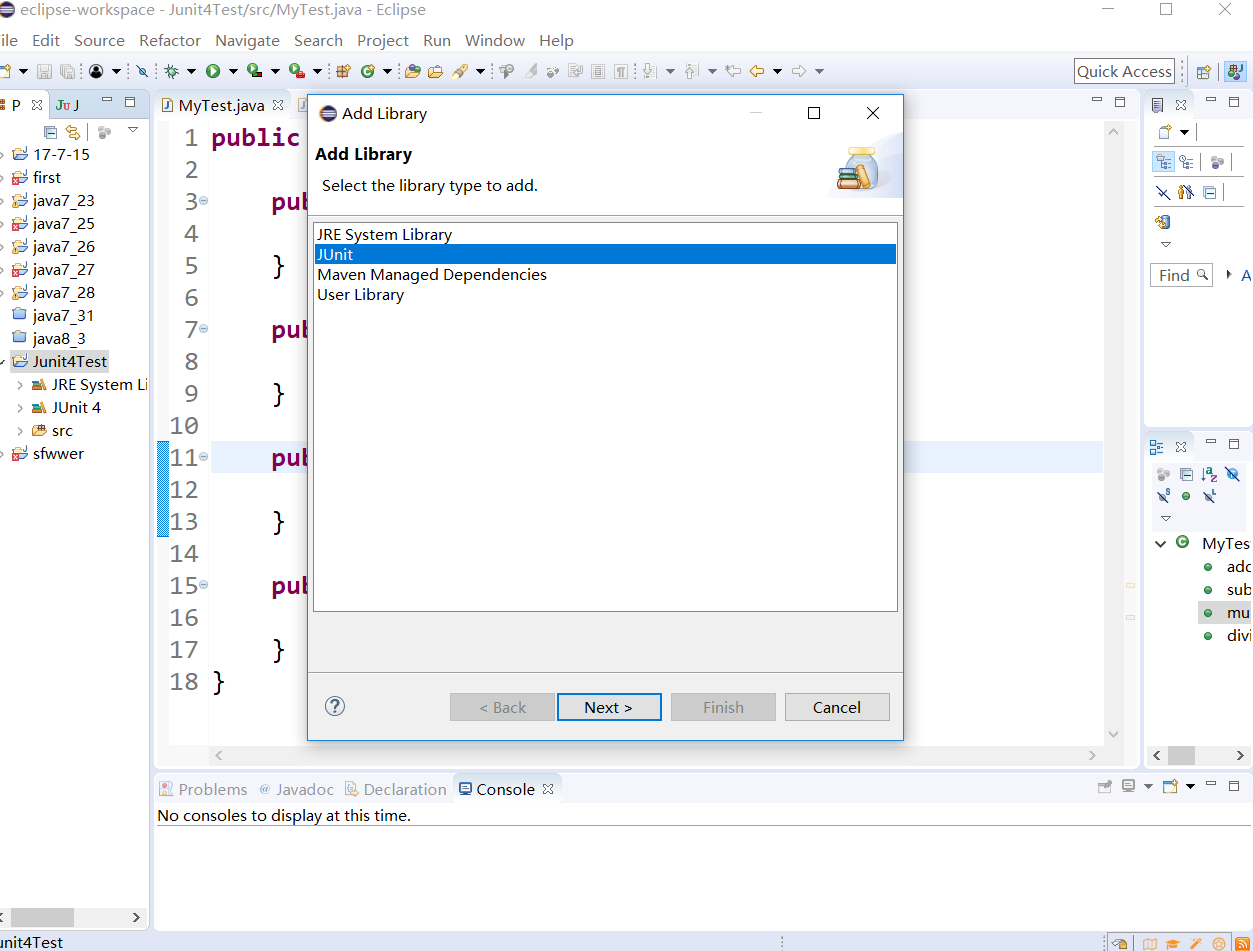Click the New Task icon in Task List

(1164, 132)
